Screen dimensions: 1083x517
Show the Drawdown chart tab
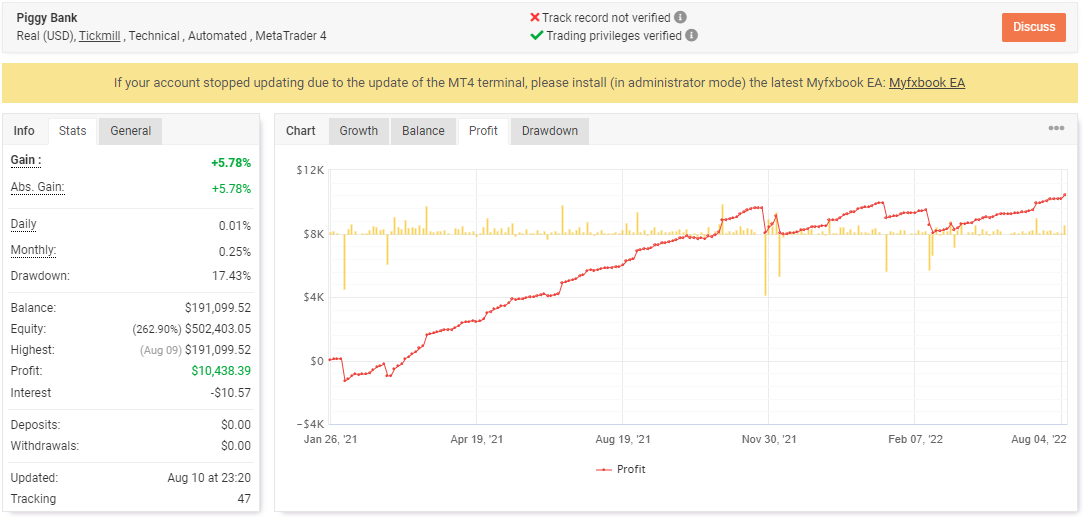[550, 130]
